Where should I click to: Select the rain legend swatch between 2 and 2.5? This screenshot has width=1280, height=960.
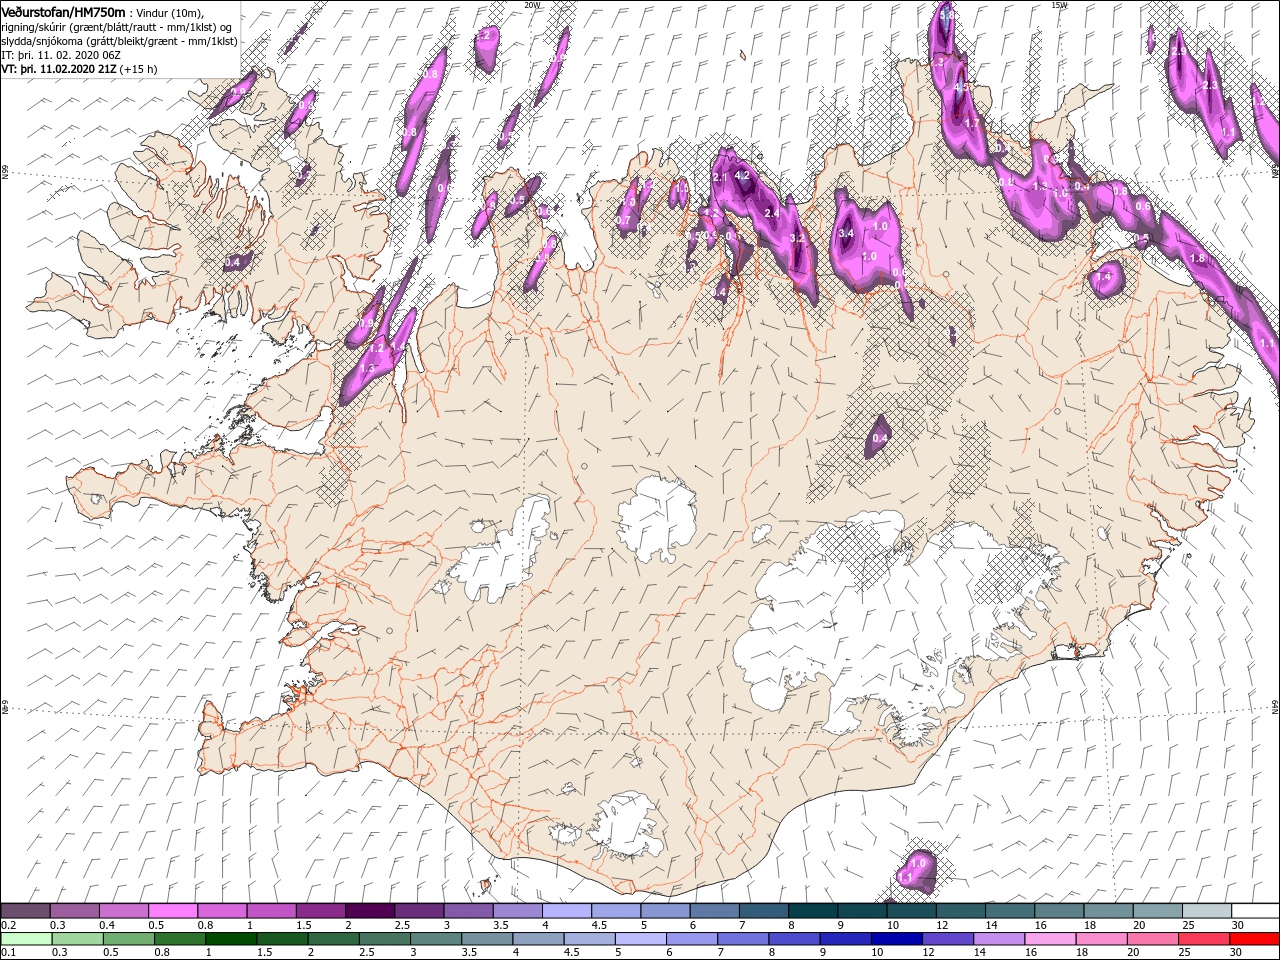332,939
